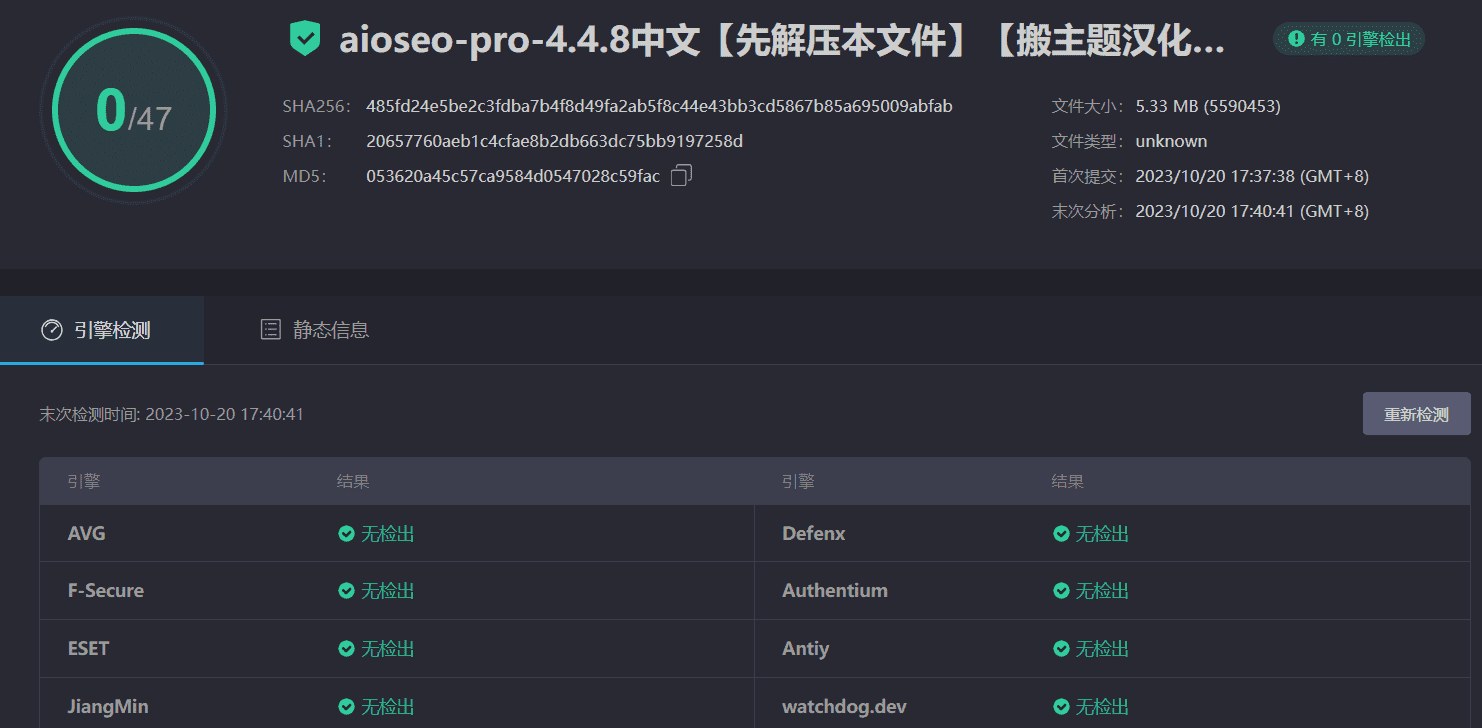
Task: Click the file type value unknown
Action: tap(1171, 141)
